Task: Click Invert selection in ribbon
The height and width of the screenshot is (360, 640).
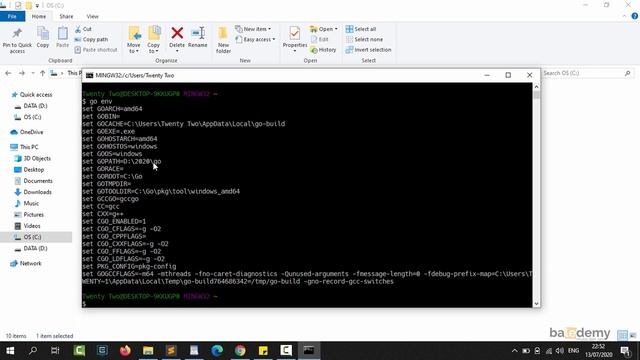Action: [x=368, y=50]
